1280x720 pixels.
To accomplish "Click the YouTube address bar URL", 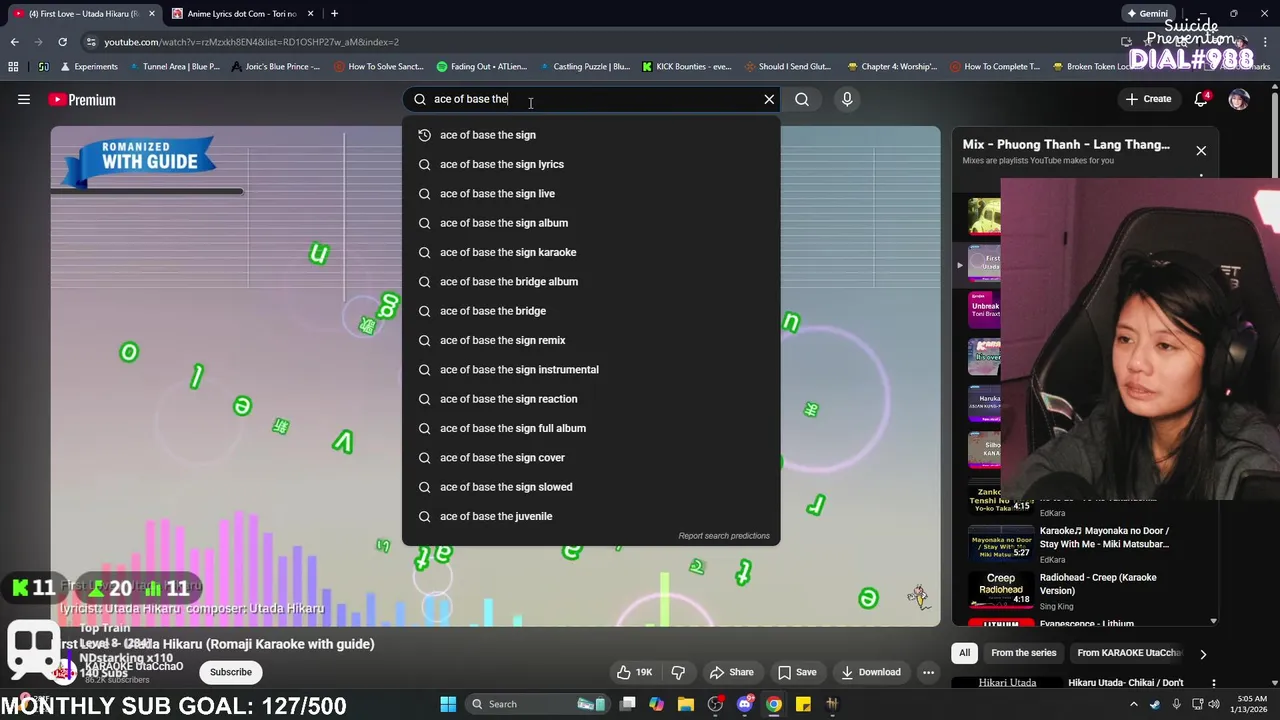I will (251, 42).
